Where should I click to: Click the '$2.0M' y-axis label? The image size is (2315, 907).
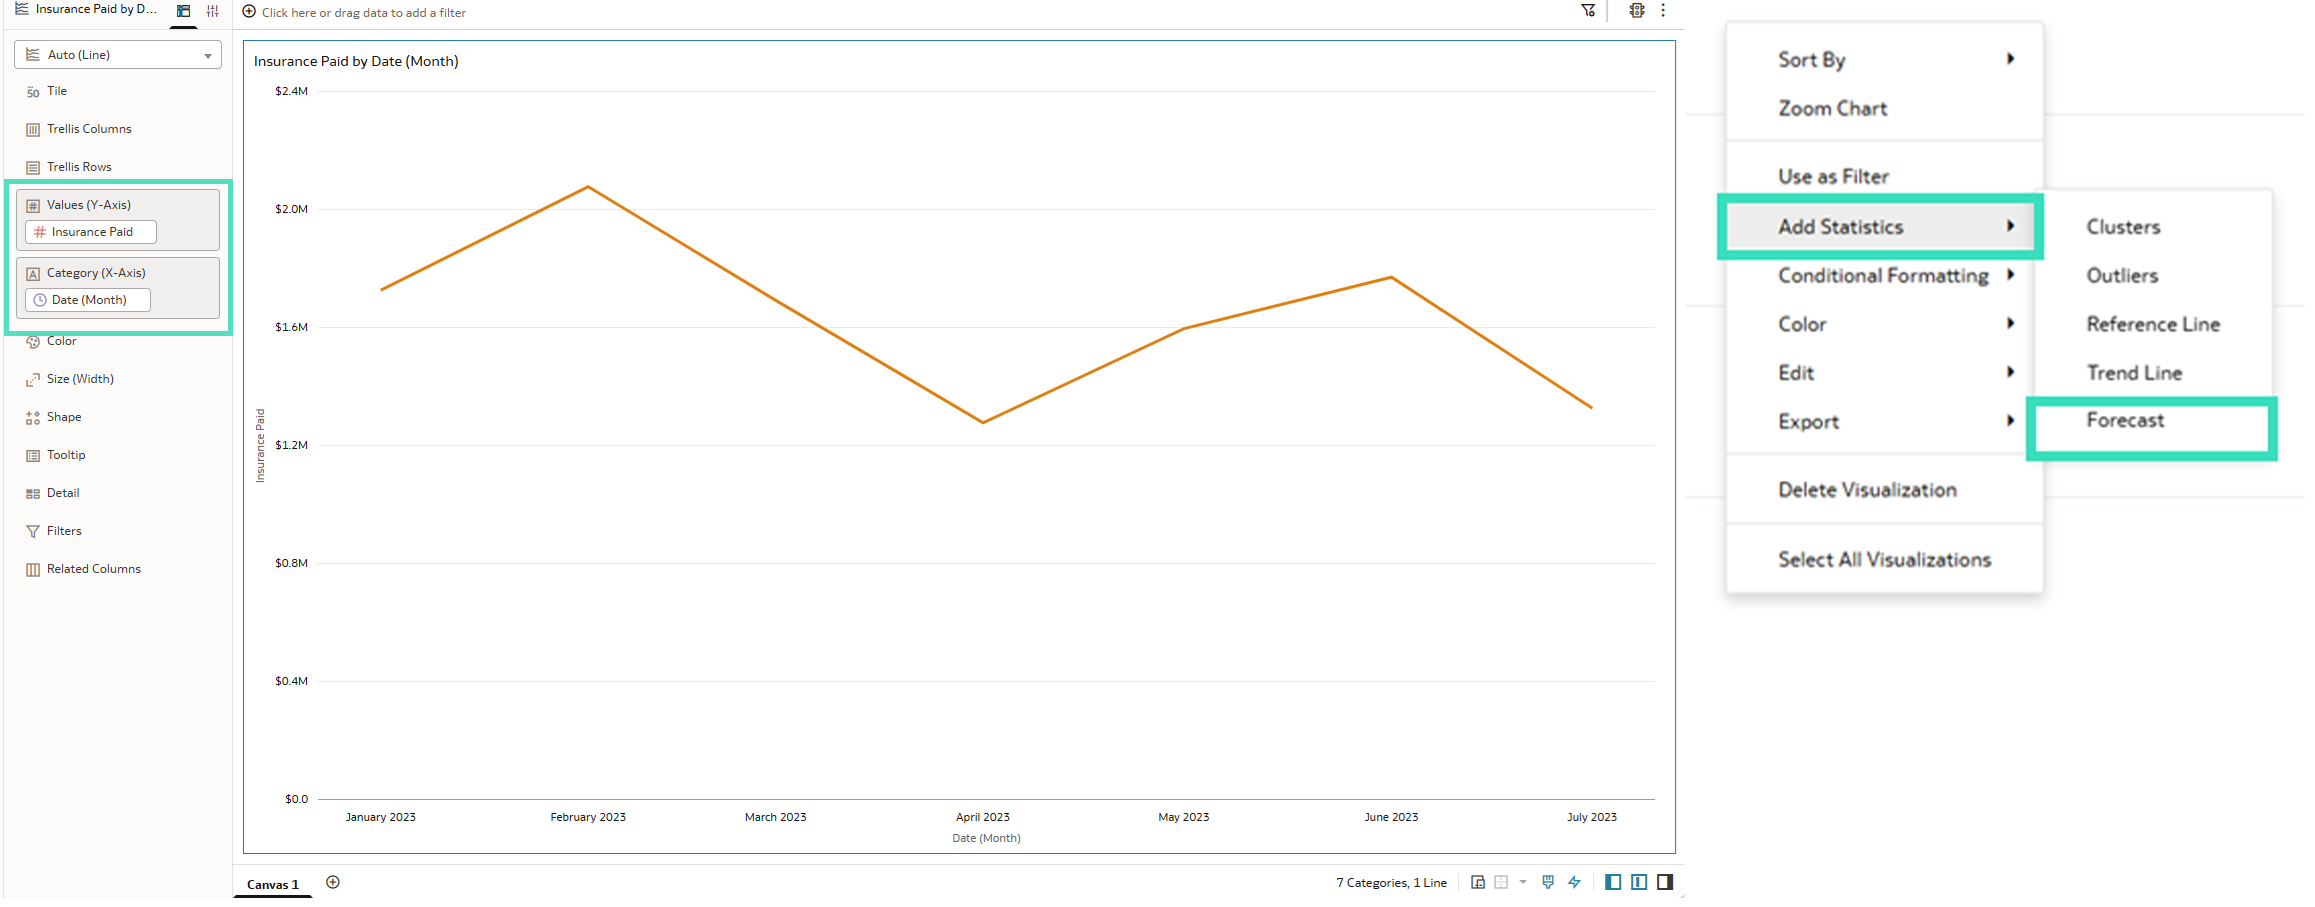(292, 210)
